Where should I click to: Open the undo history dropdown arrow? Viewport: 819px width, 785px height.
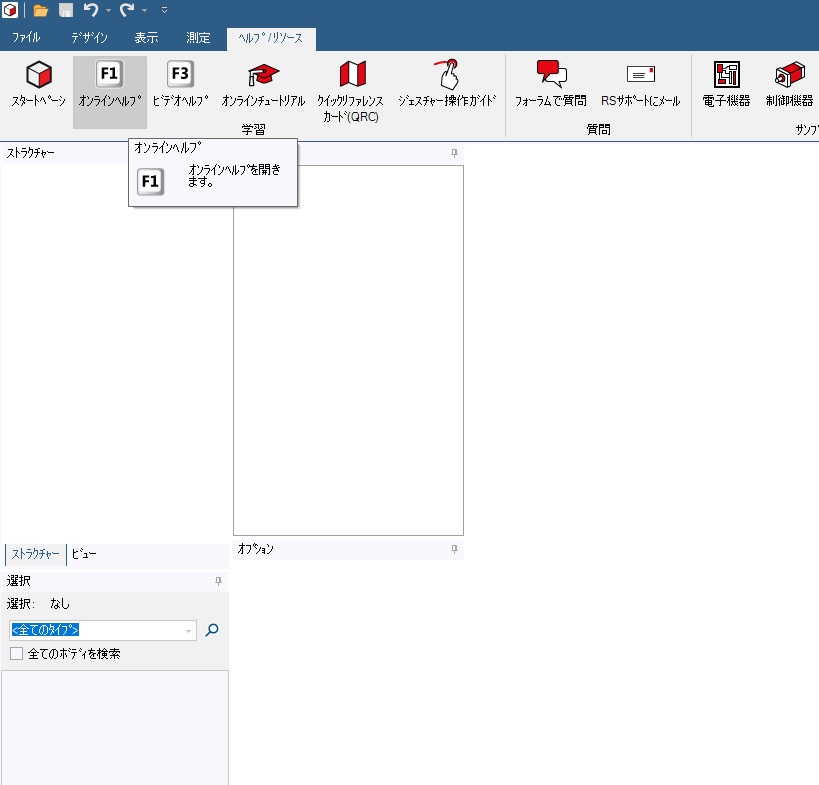[107, 10]
